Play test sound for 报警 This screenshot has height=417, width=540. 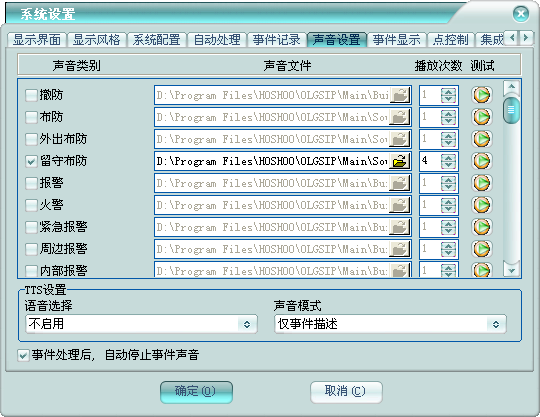(x=481, y=183)
